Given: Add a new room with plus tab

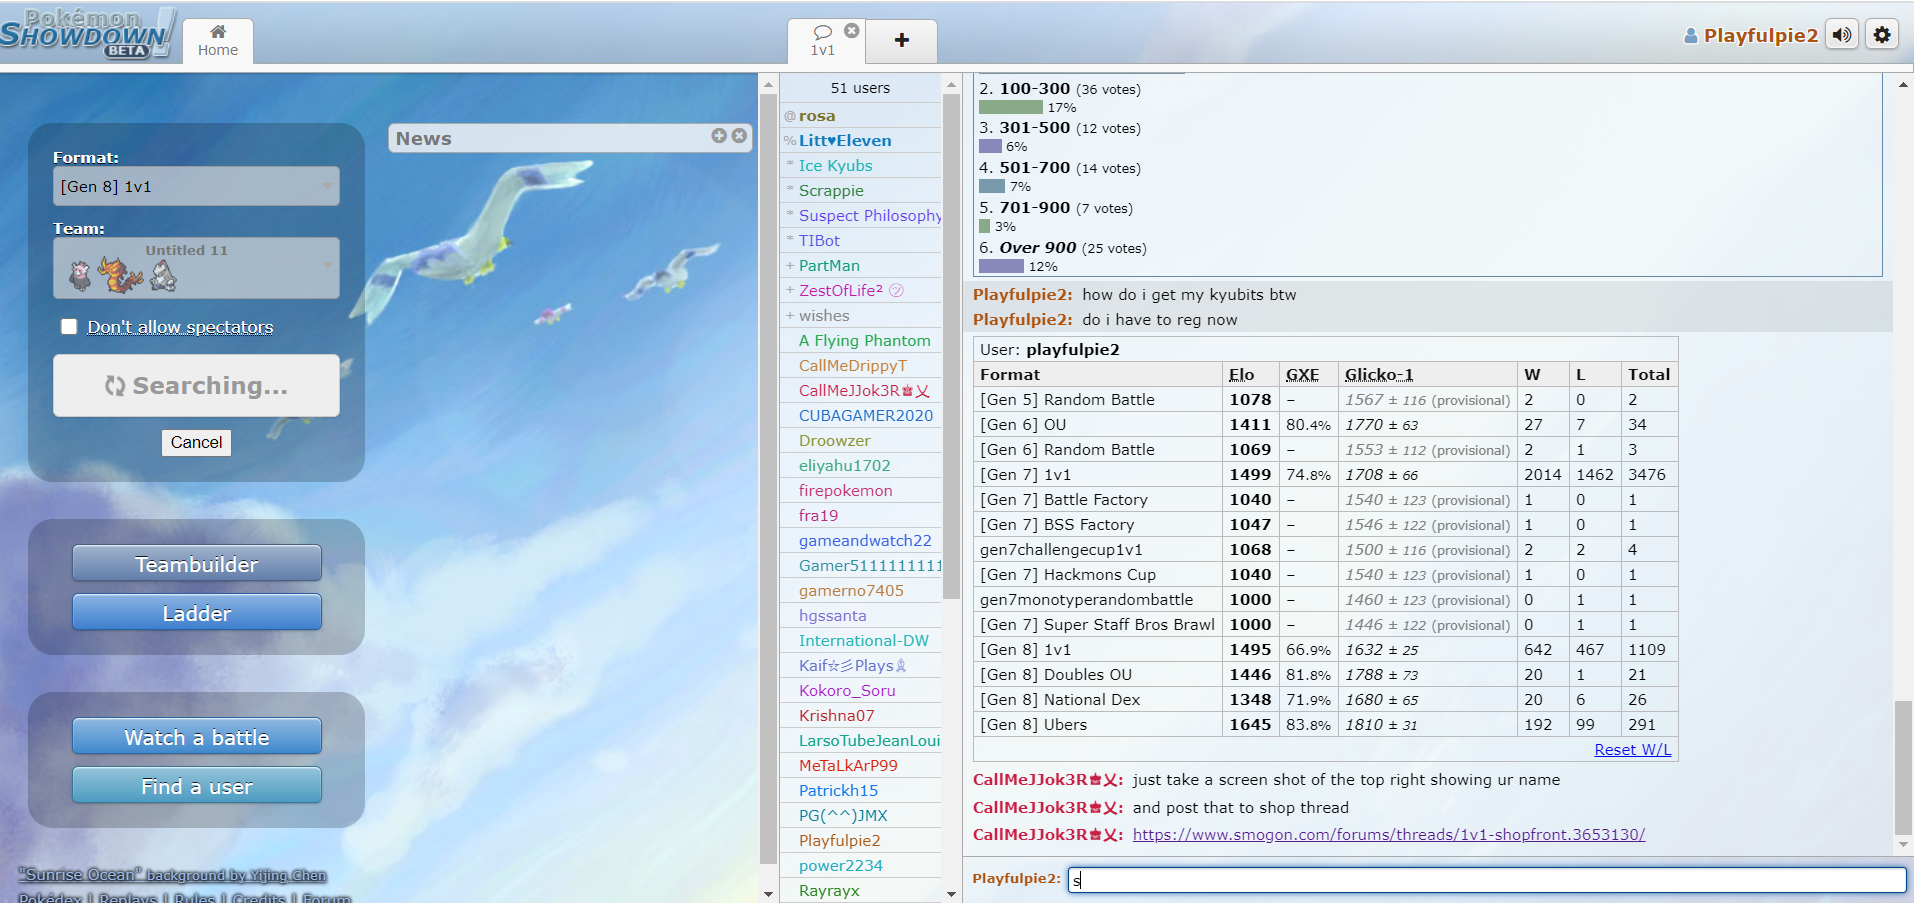Looking at the screenshot, I should [901, 40].
